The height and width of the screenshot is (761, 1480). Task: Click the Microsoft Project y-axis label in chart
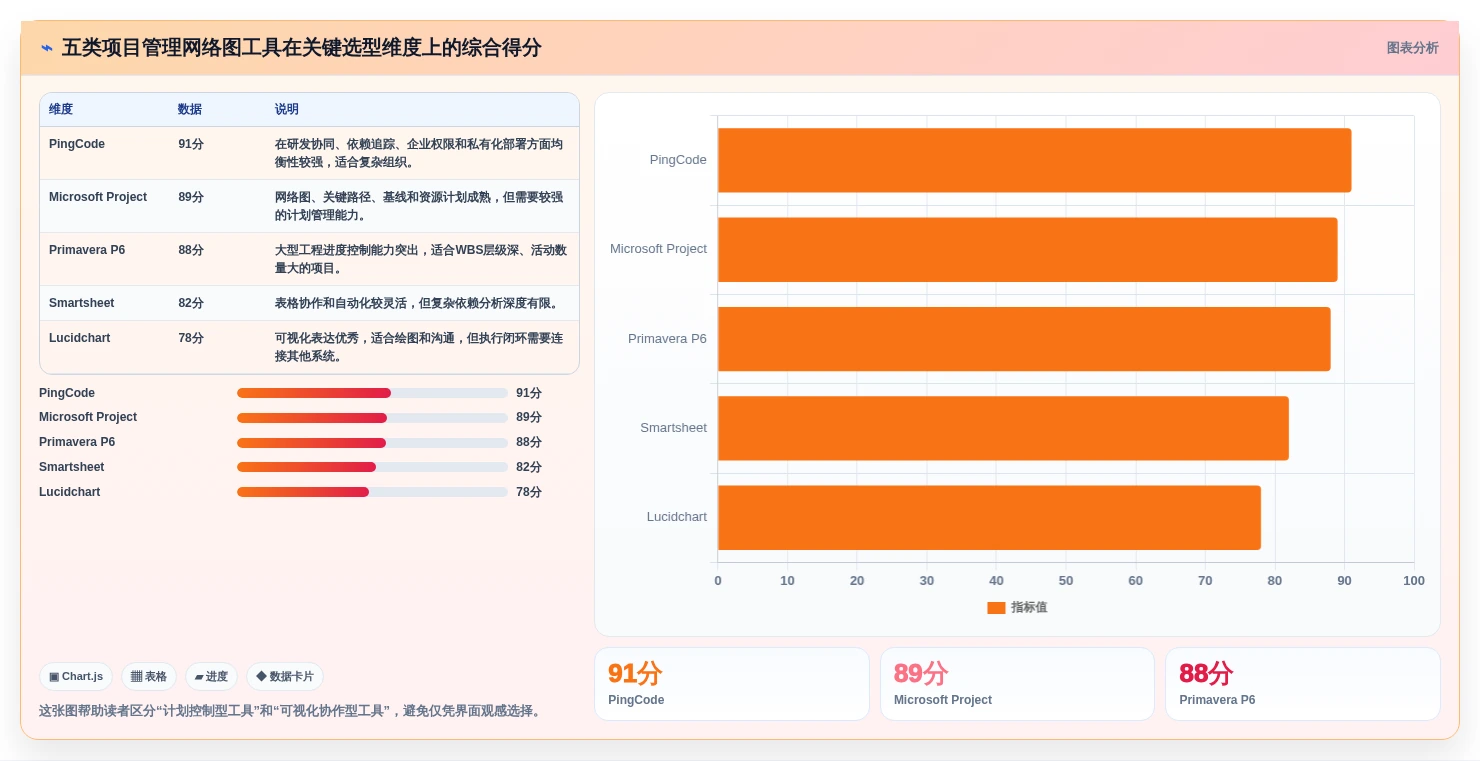coord(658,249)
